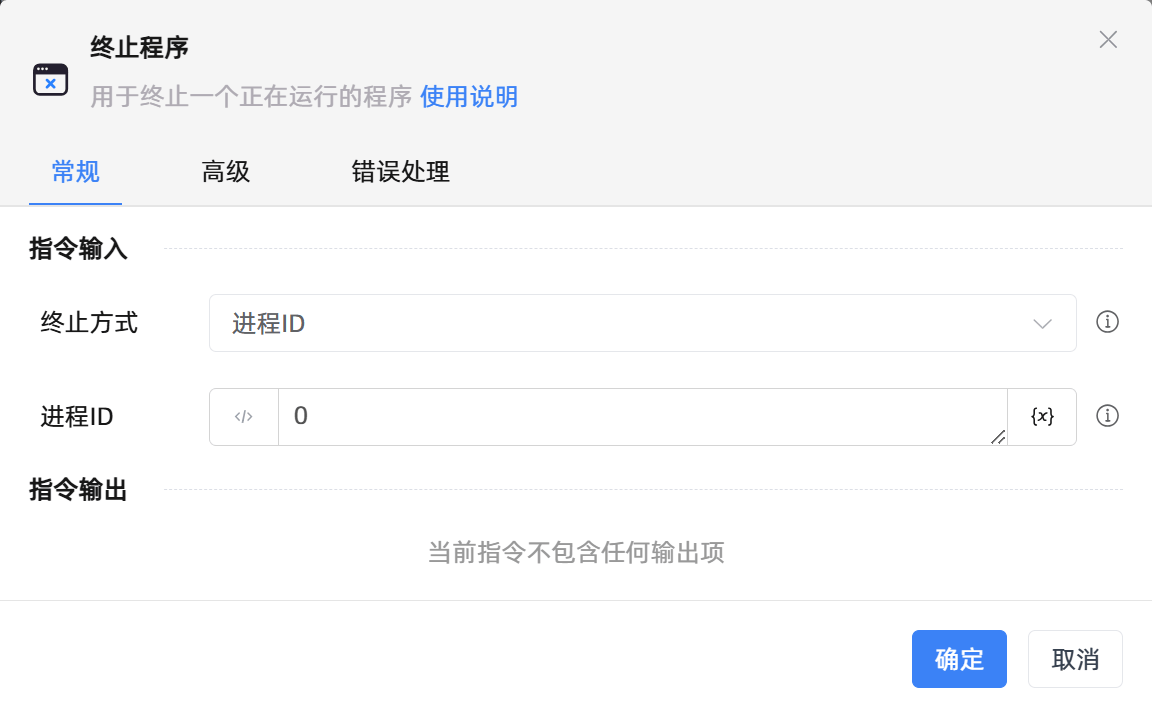
Task: Switch to the 错误处理 tab
Action: click(x=400, y=172)
